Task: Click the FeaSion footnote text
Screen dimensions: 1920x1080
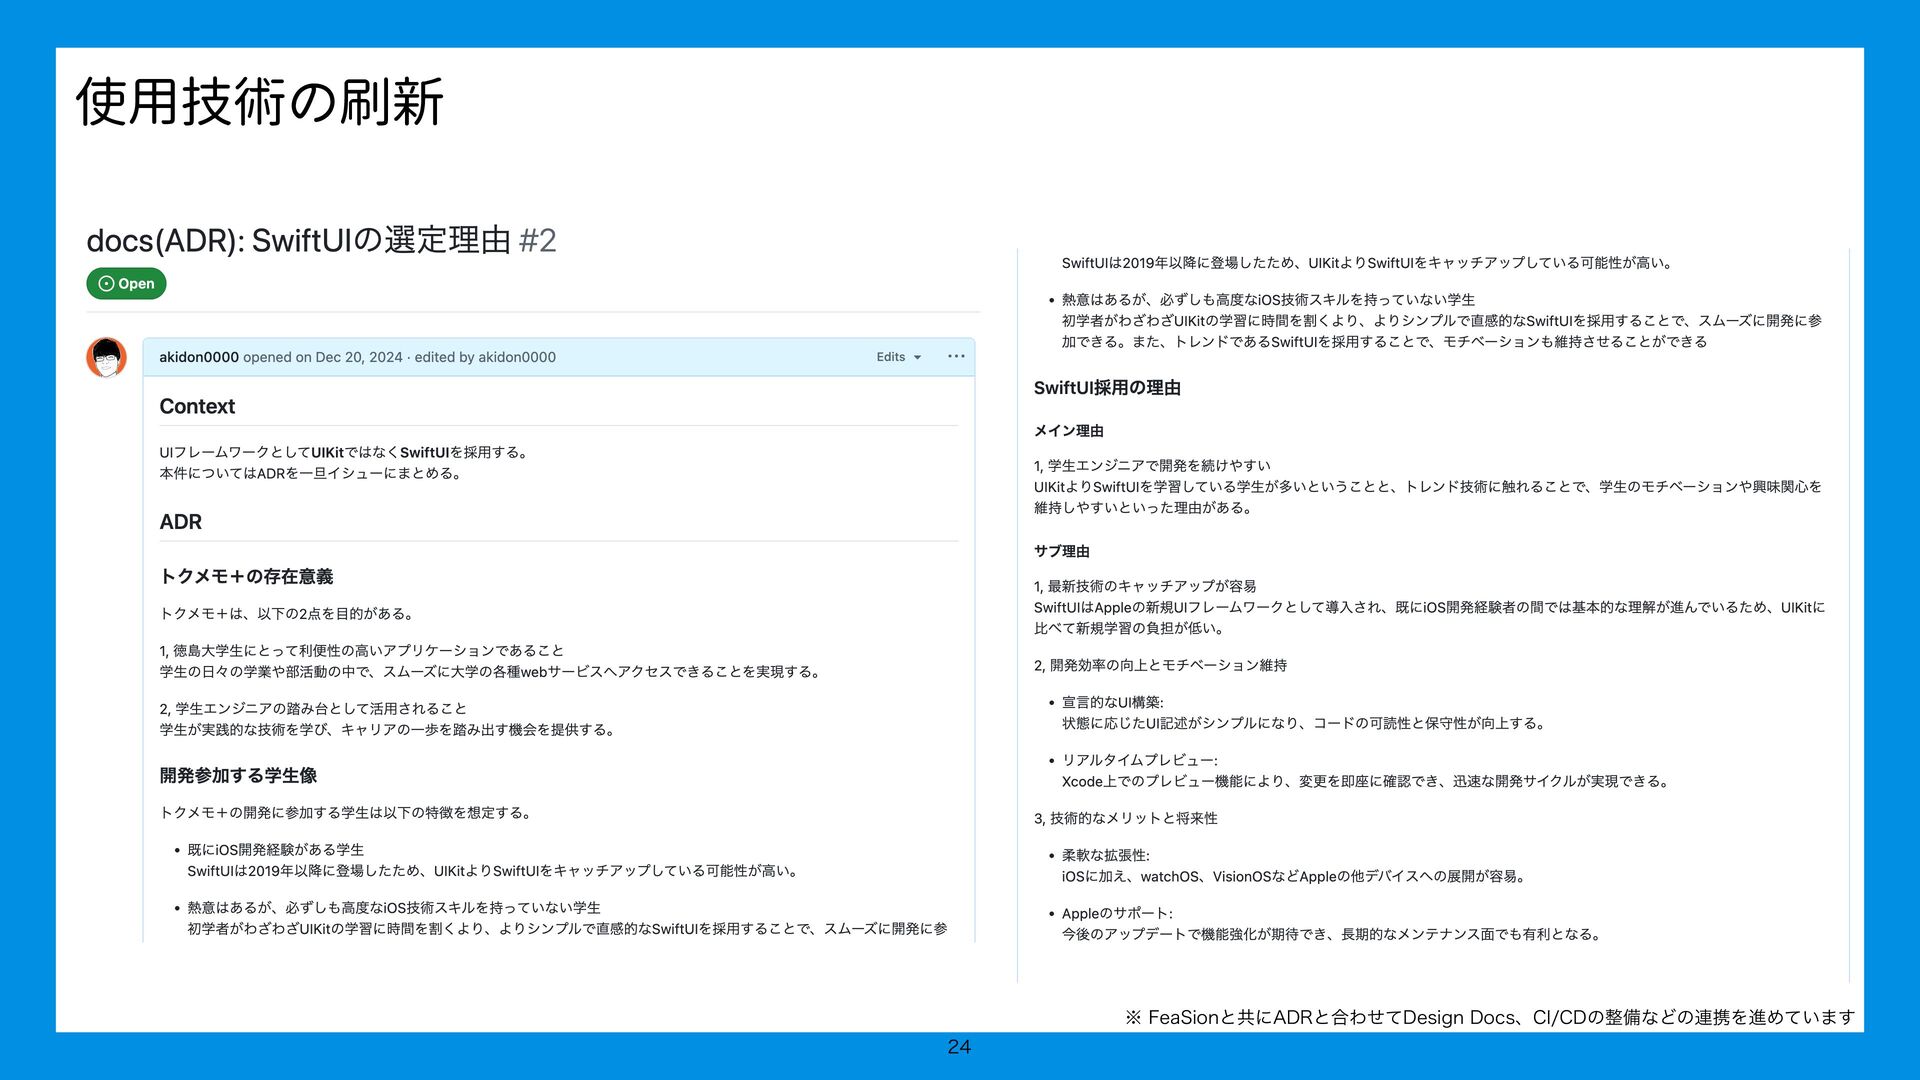Action: [x=1489, y=1018]
